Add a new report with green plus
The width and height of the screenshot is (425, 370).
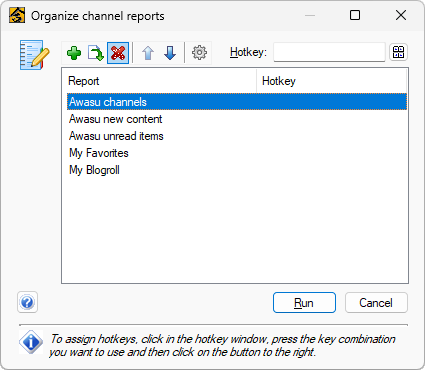pyautogui.click(x=74, y=53)
